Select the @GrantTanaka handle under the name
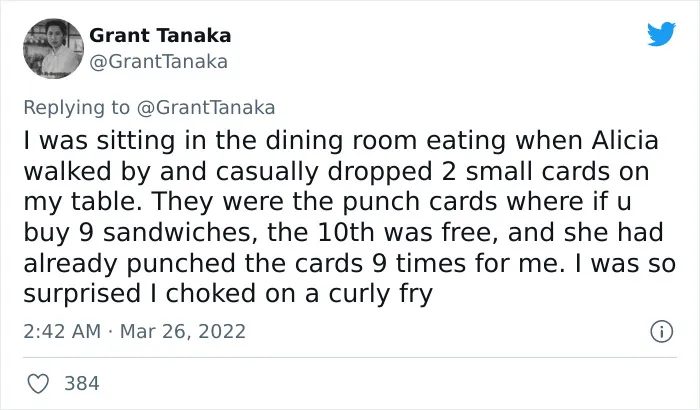 [x=158, y=62]
